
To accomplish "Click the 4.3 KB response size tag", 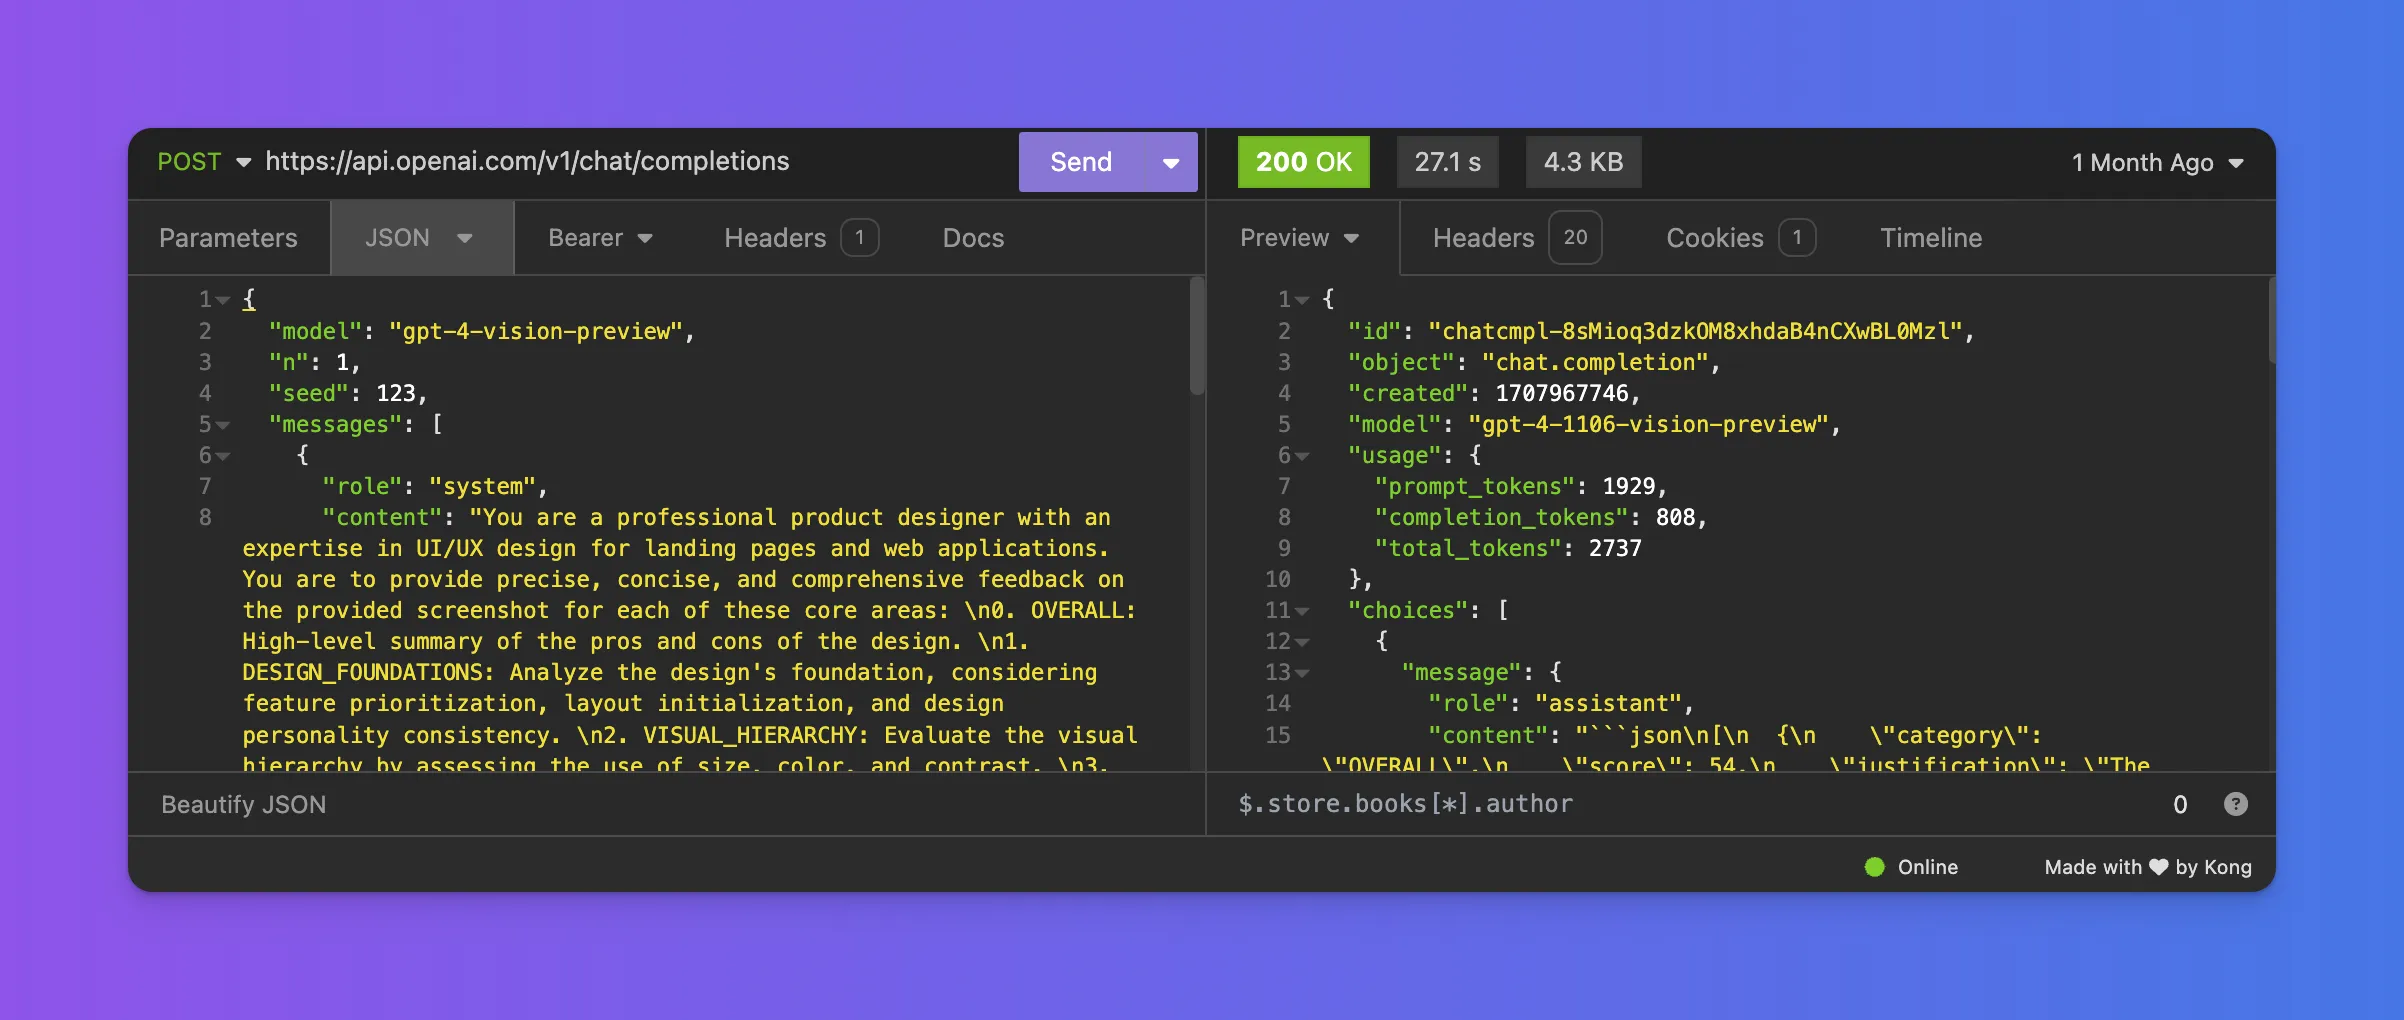I will 1583,162.
